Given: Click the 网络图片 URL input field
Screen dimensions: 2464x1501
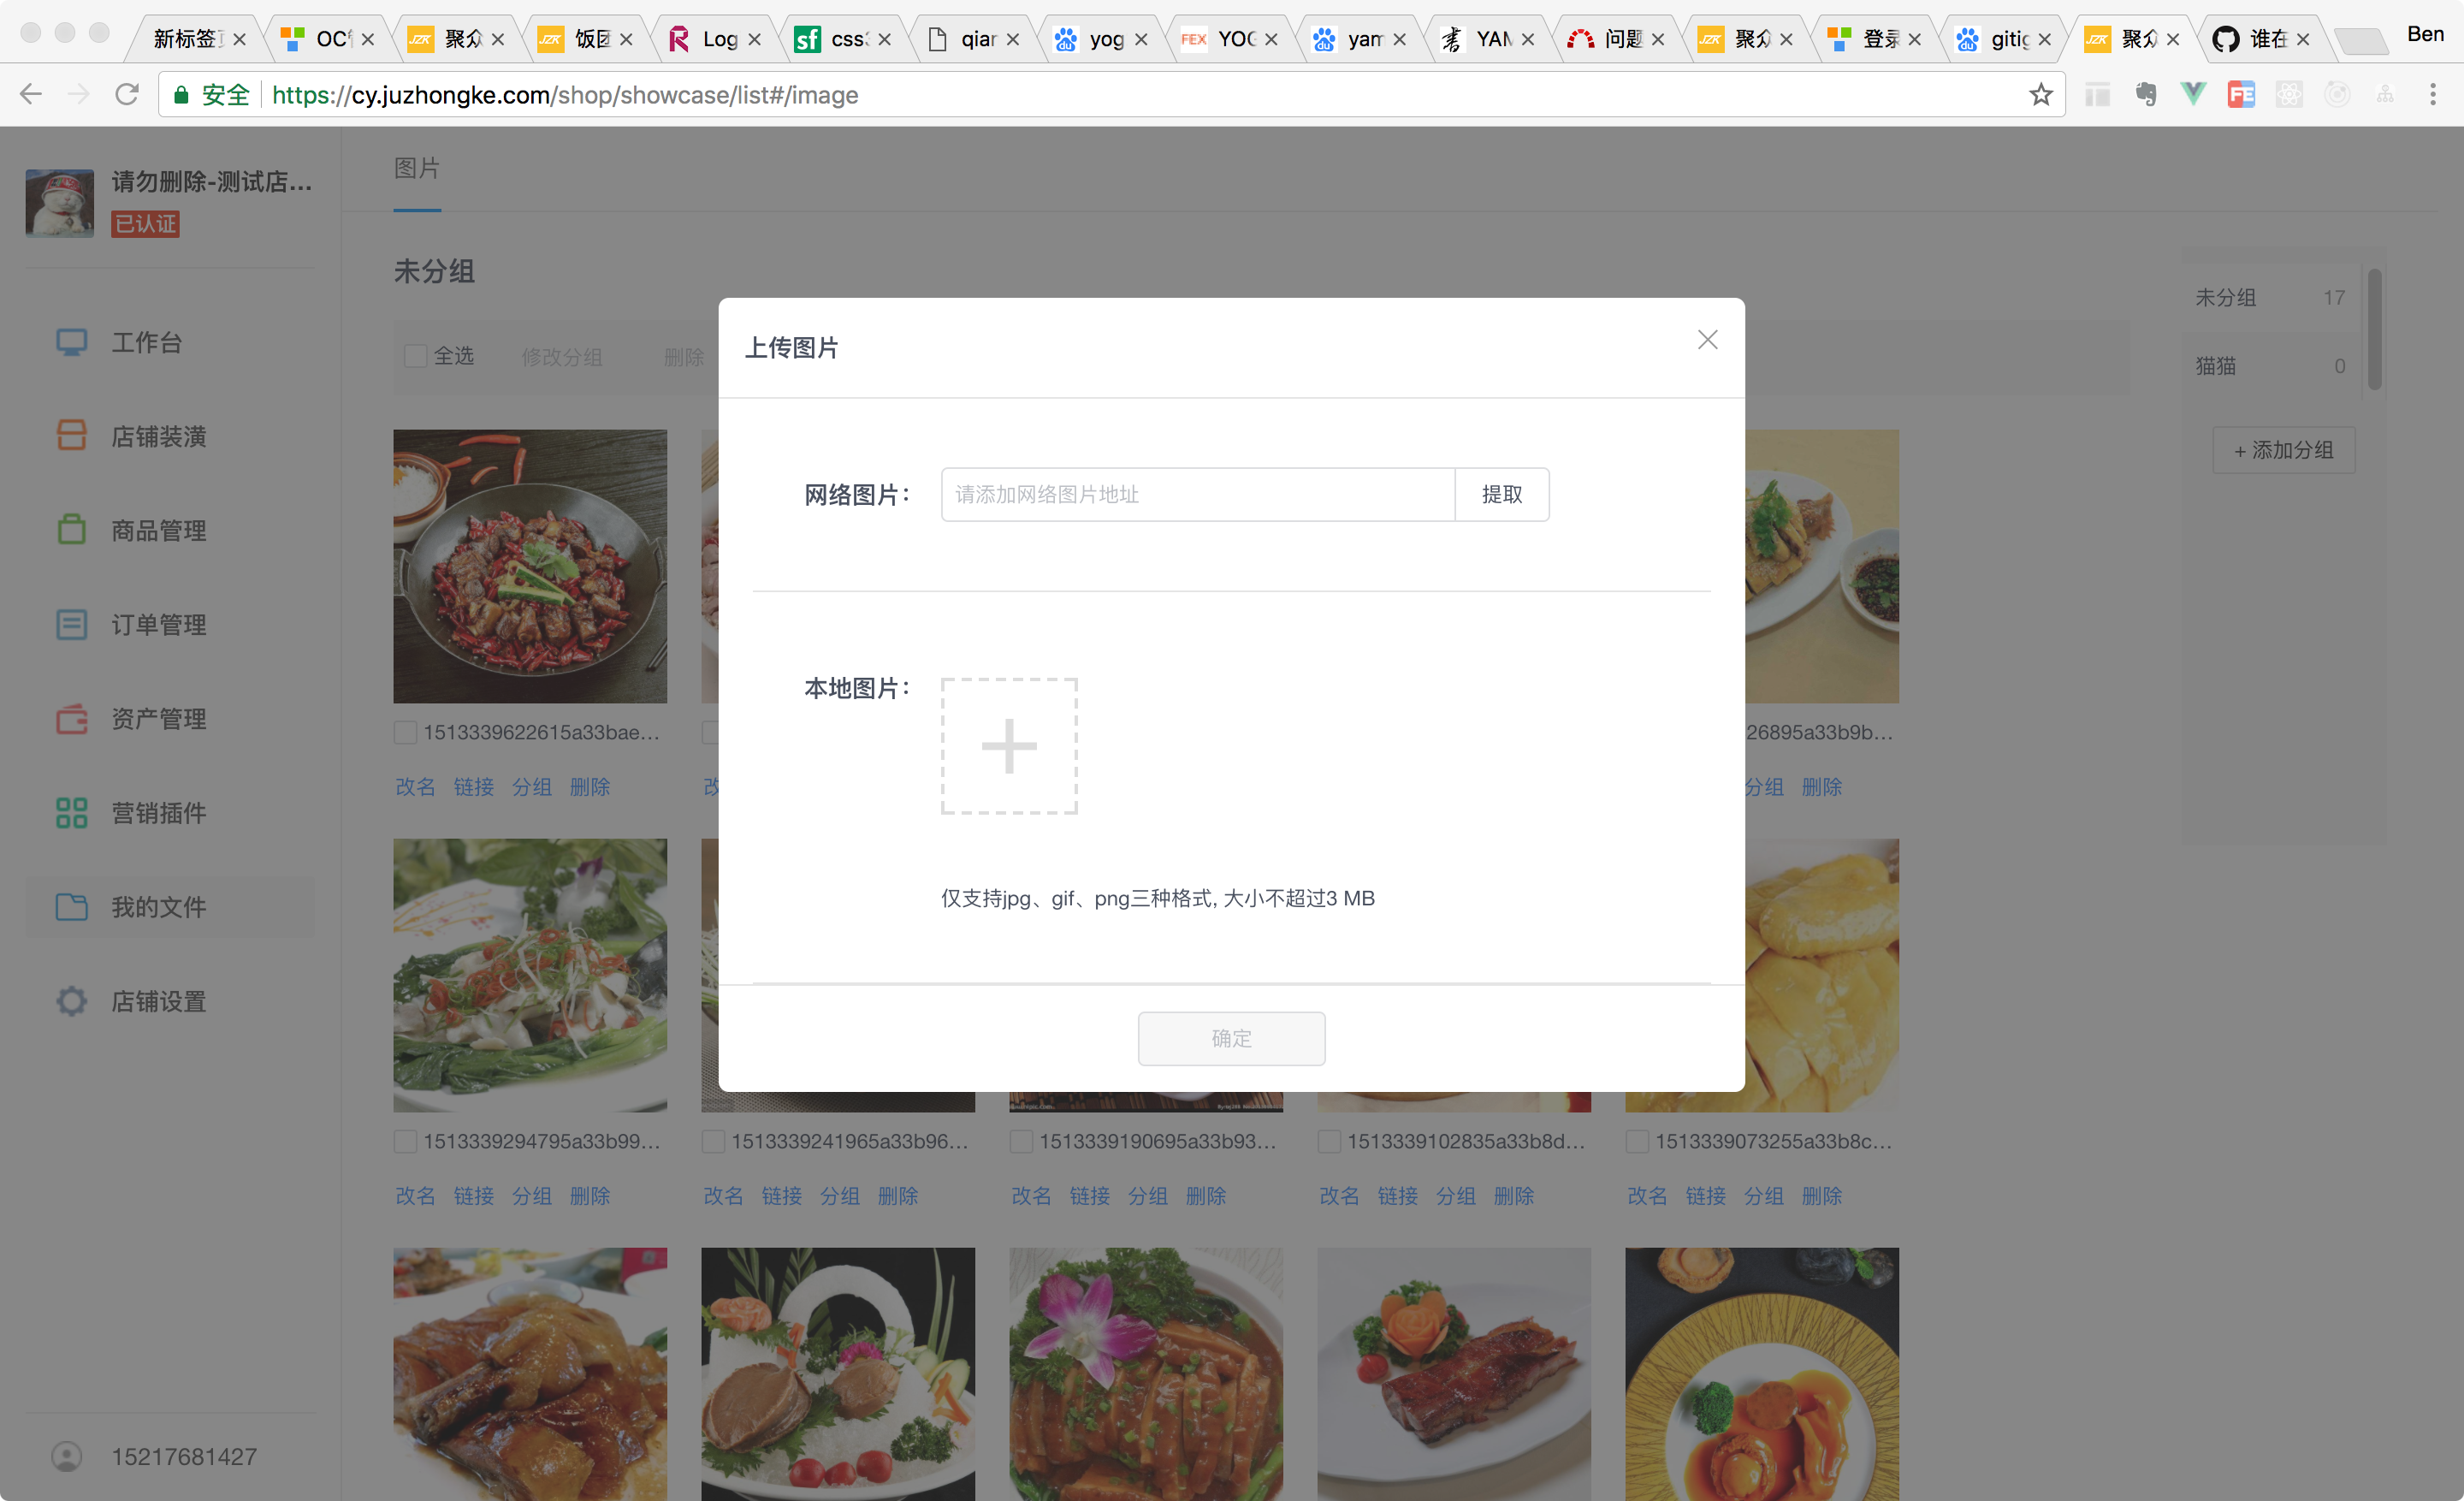Looking at the screenshot, I should pos(1197,494).
